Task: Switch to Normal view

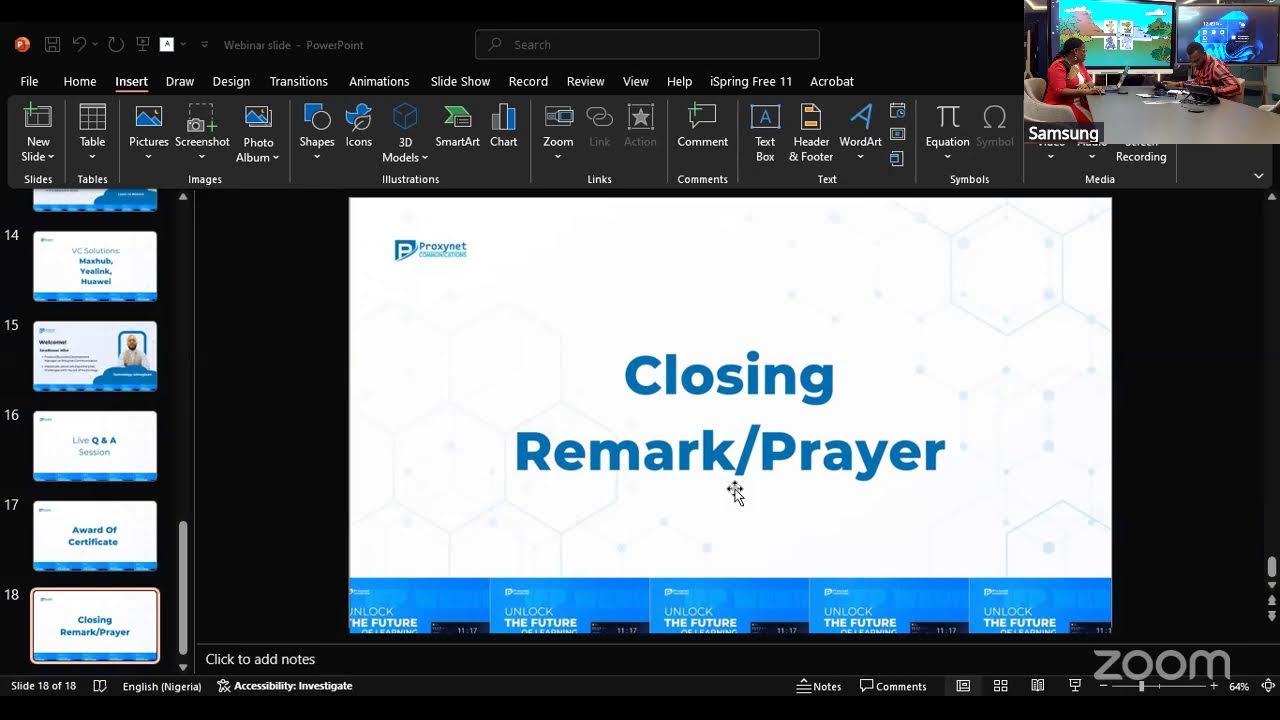Action: 963,686
